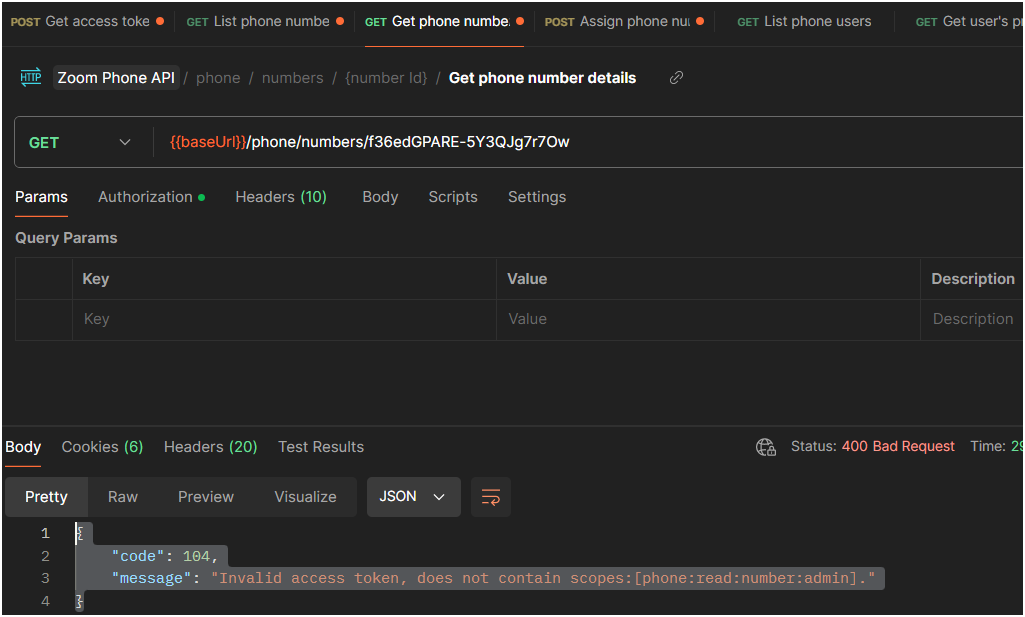Click the 400 Bad Request status text
Viewport: 1025px width, 617px height.
pos(898,446)
